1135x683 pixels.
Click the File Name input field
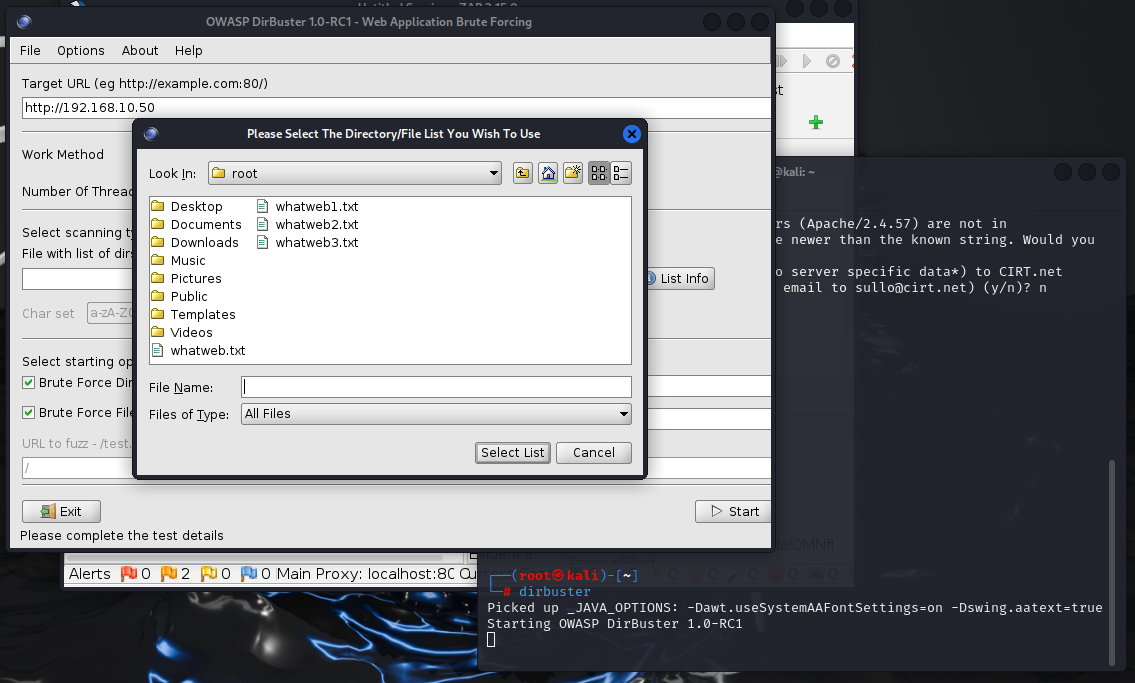[436, 387]
